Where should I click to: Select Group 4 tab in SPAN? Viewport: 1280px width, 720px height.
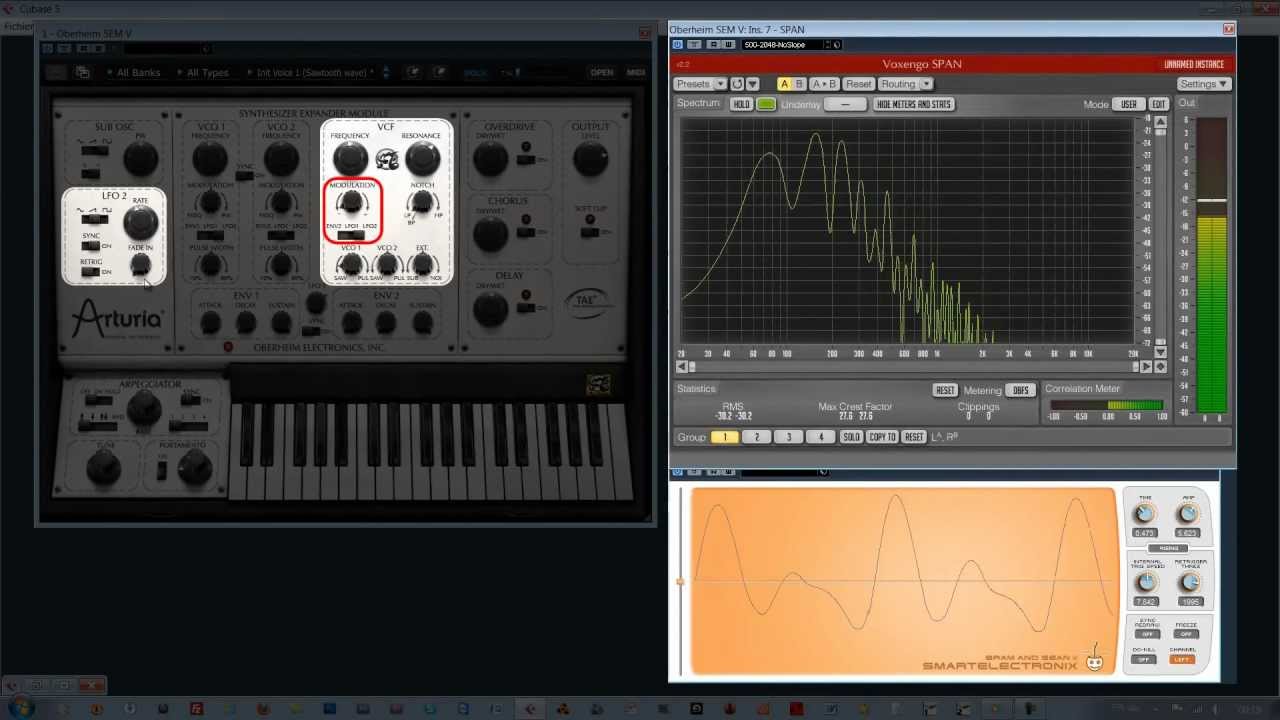point(821,437)
